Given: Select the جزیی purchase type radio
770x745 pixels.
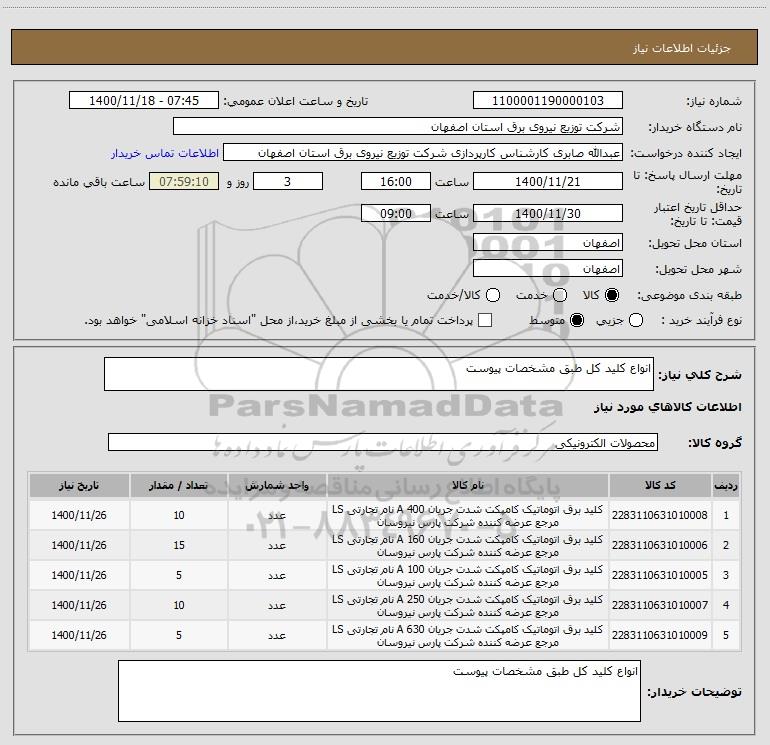Looking at the screenshot, I should [x=636, y=320].
